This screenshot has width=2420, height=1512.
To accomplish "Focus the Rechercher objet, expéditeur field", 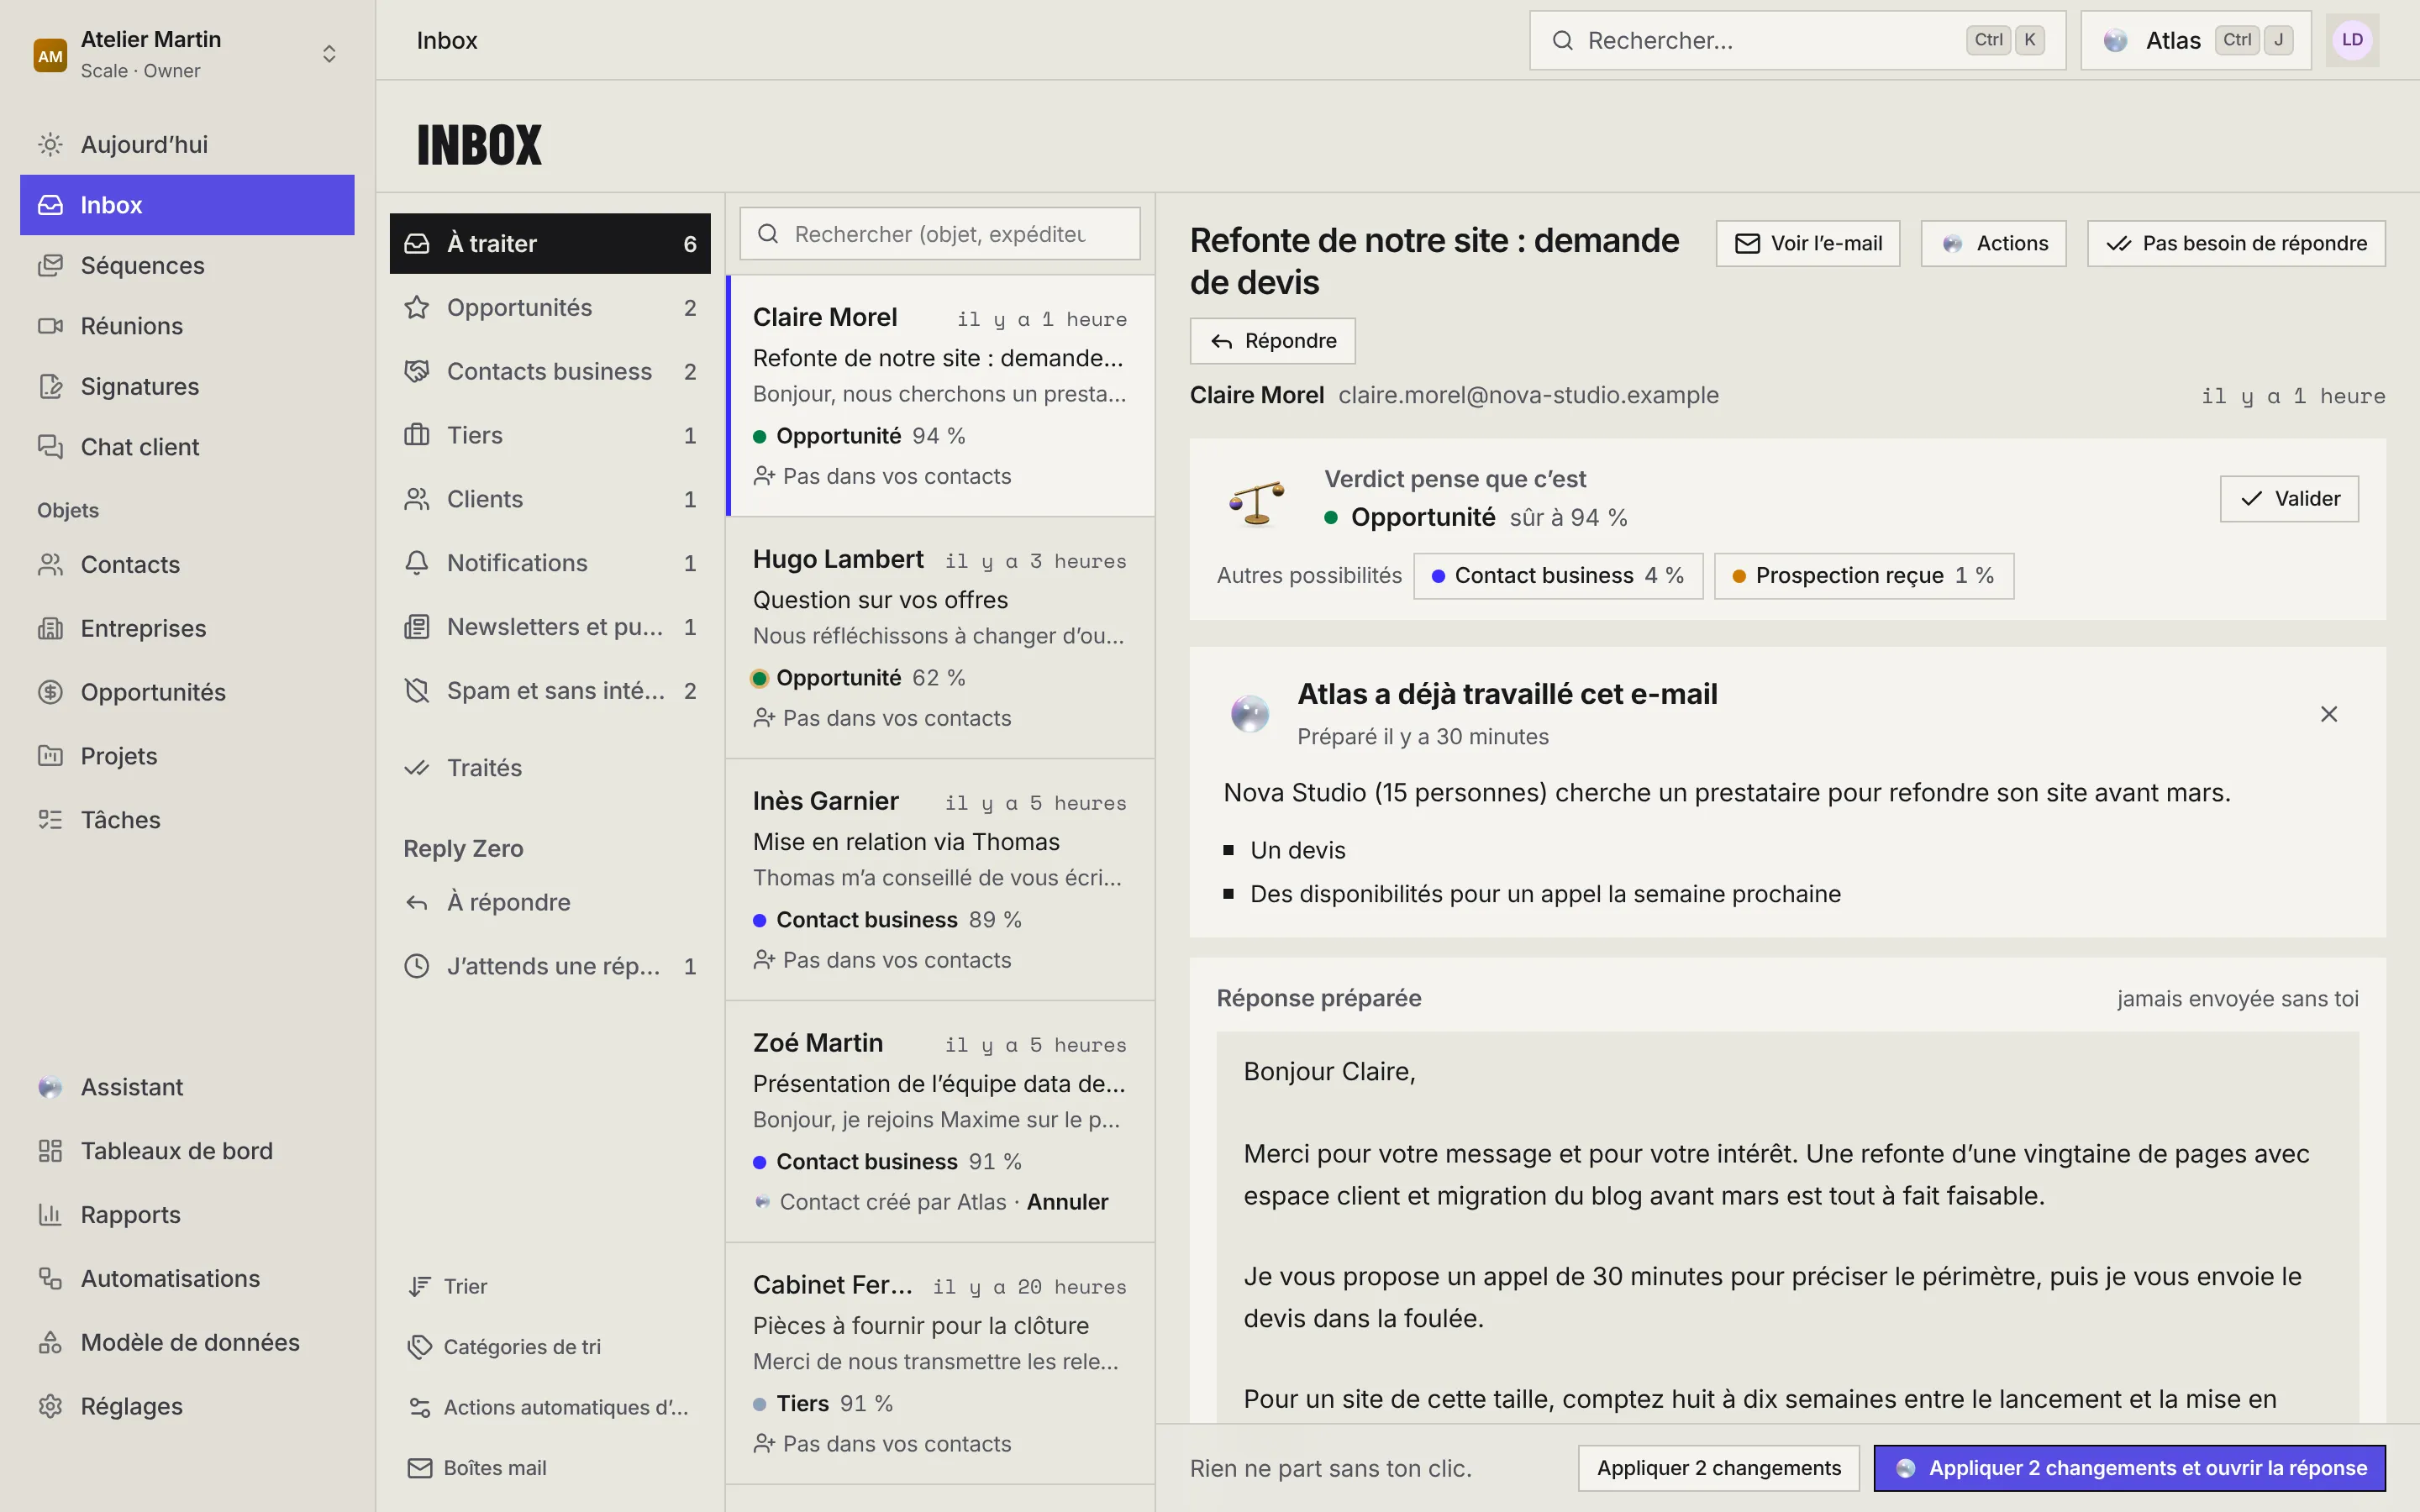I will pyautogui.click(x=940, y=234).
